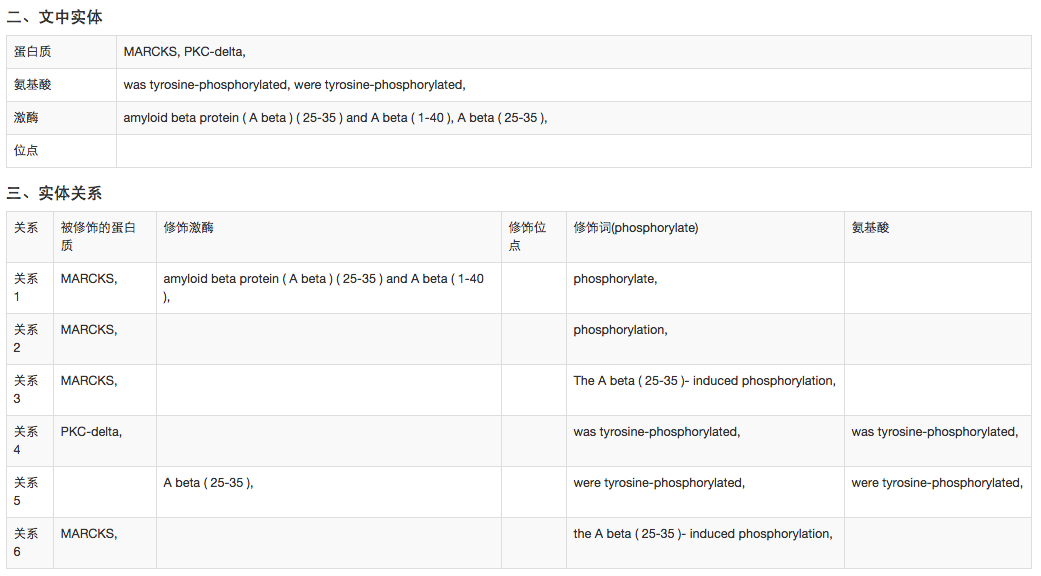Click the "二、文中实体" section heading
1041x576 pixels.
55,17
